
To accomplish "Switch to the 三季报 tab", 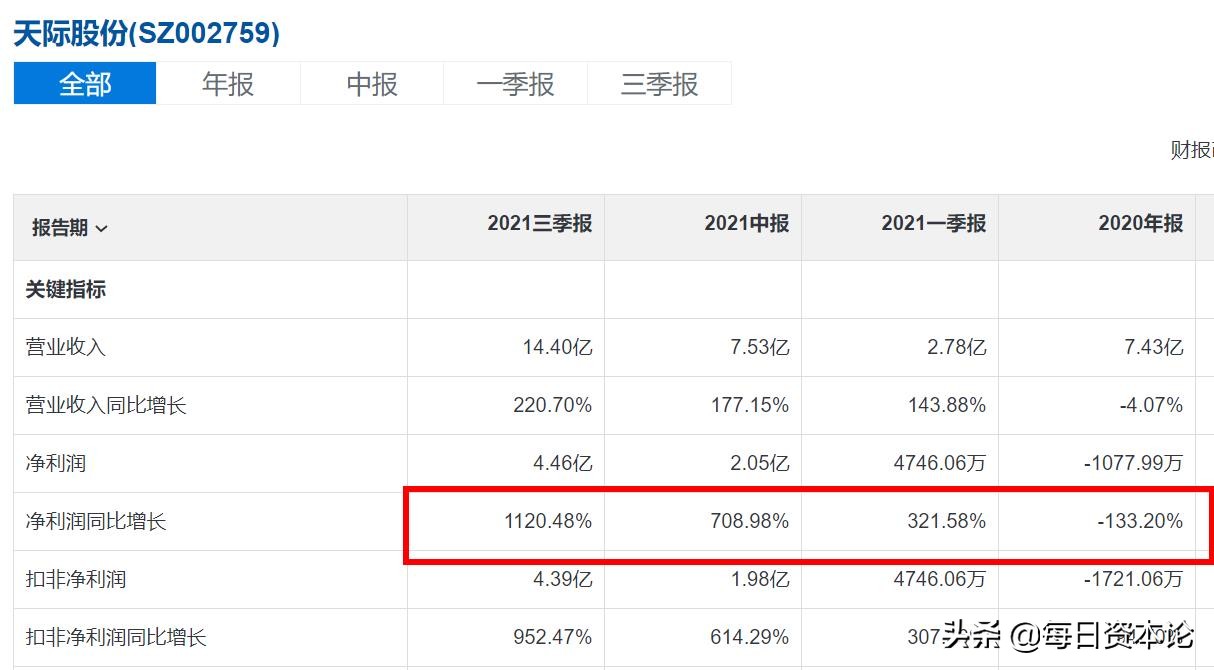I will click(660, 84).
